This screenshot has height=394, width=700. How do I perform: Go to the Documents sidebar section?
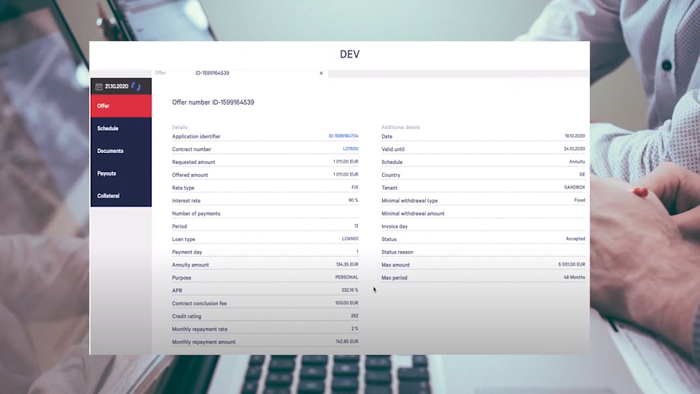click(x=121, y=151)
